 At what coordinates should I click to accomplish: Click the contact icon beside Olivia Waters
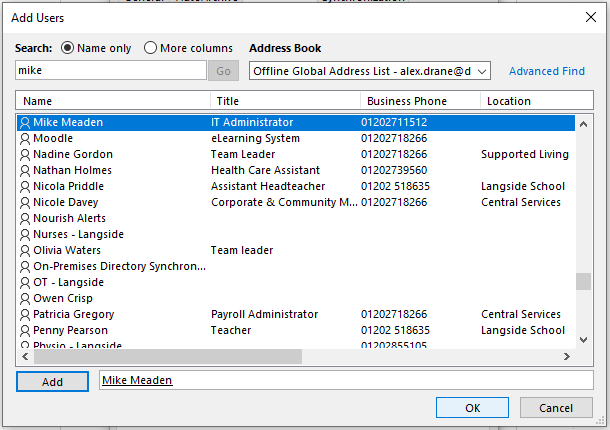click(x=25, y=251)
